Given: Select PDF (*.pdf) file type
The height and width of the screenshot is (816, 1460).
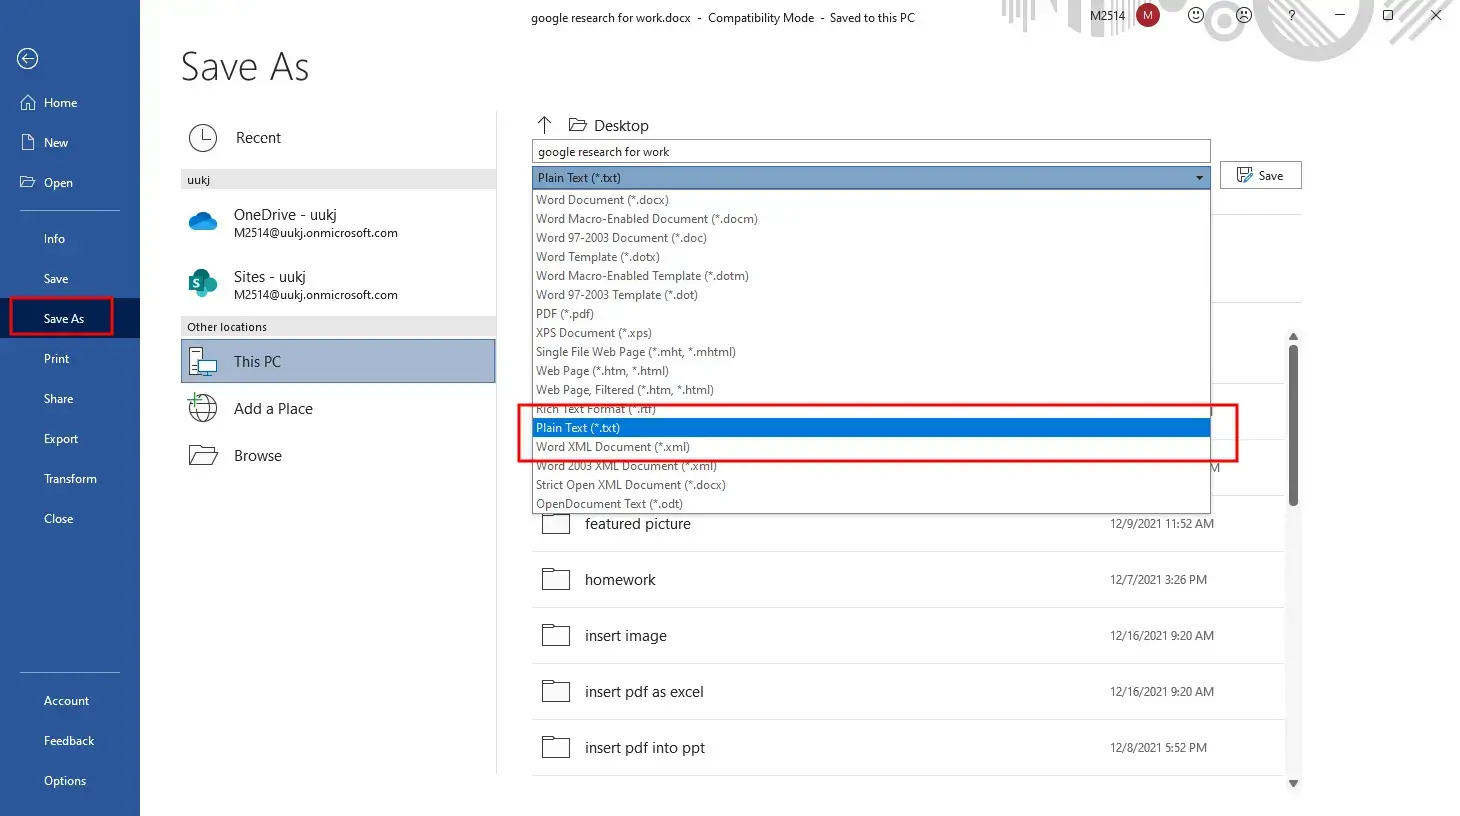Looking at the screenshot, I should coord(871,314).
